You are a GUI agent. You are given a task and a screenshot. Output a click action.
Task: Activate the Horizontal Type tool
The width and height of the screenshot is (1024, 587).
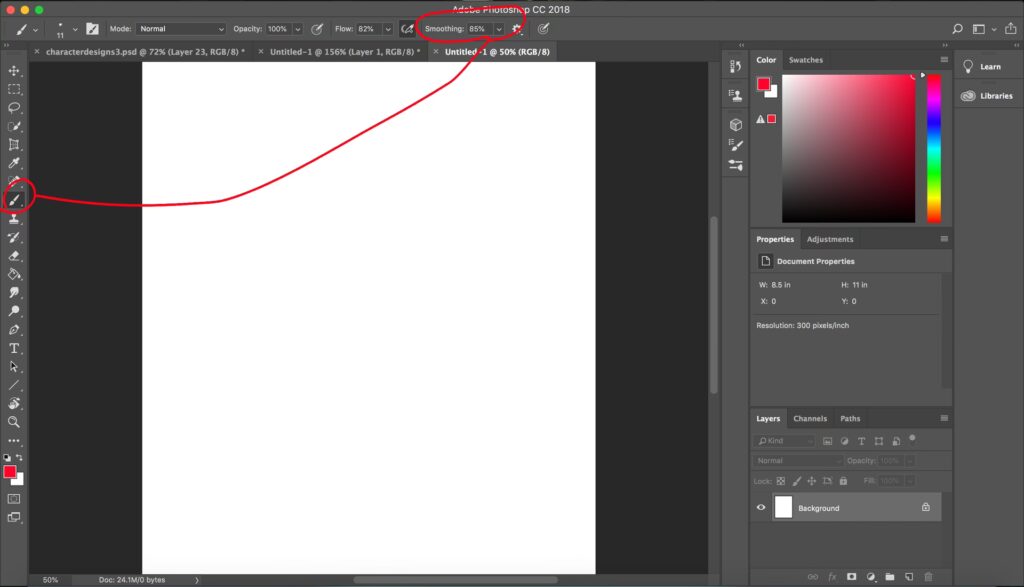click(x=14, y=348)
